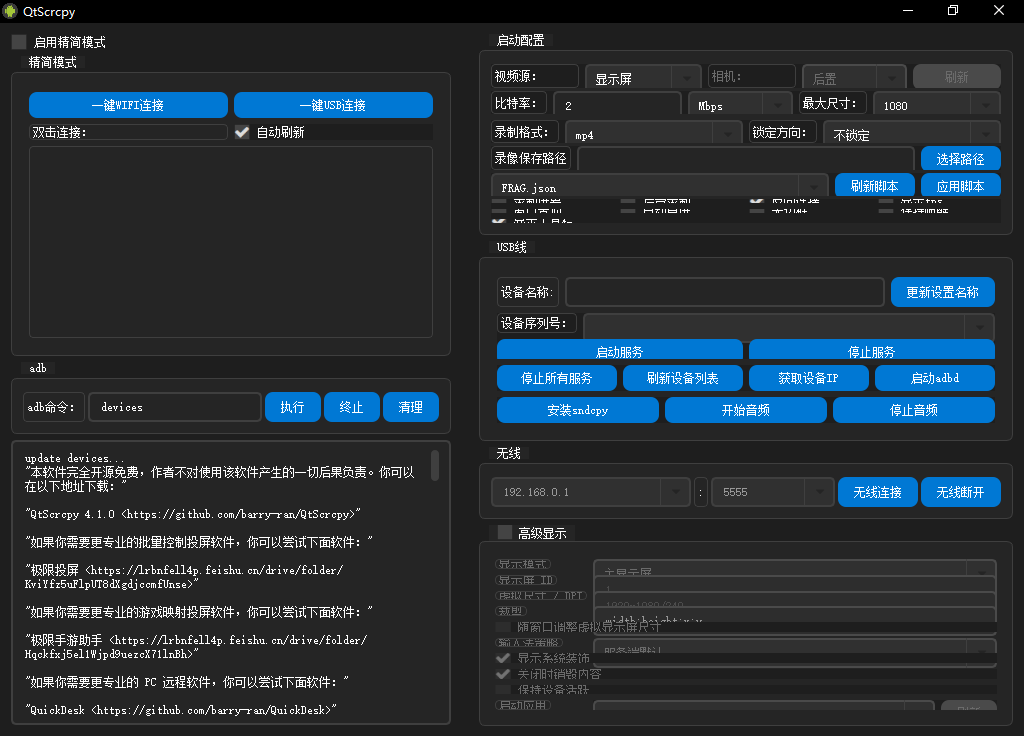This screenshot has height=736, width=1024.
Task: Click the 无线连接 button
Action: click(x=878, y=492)
